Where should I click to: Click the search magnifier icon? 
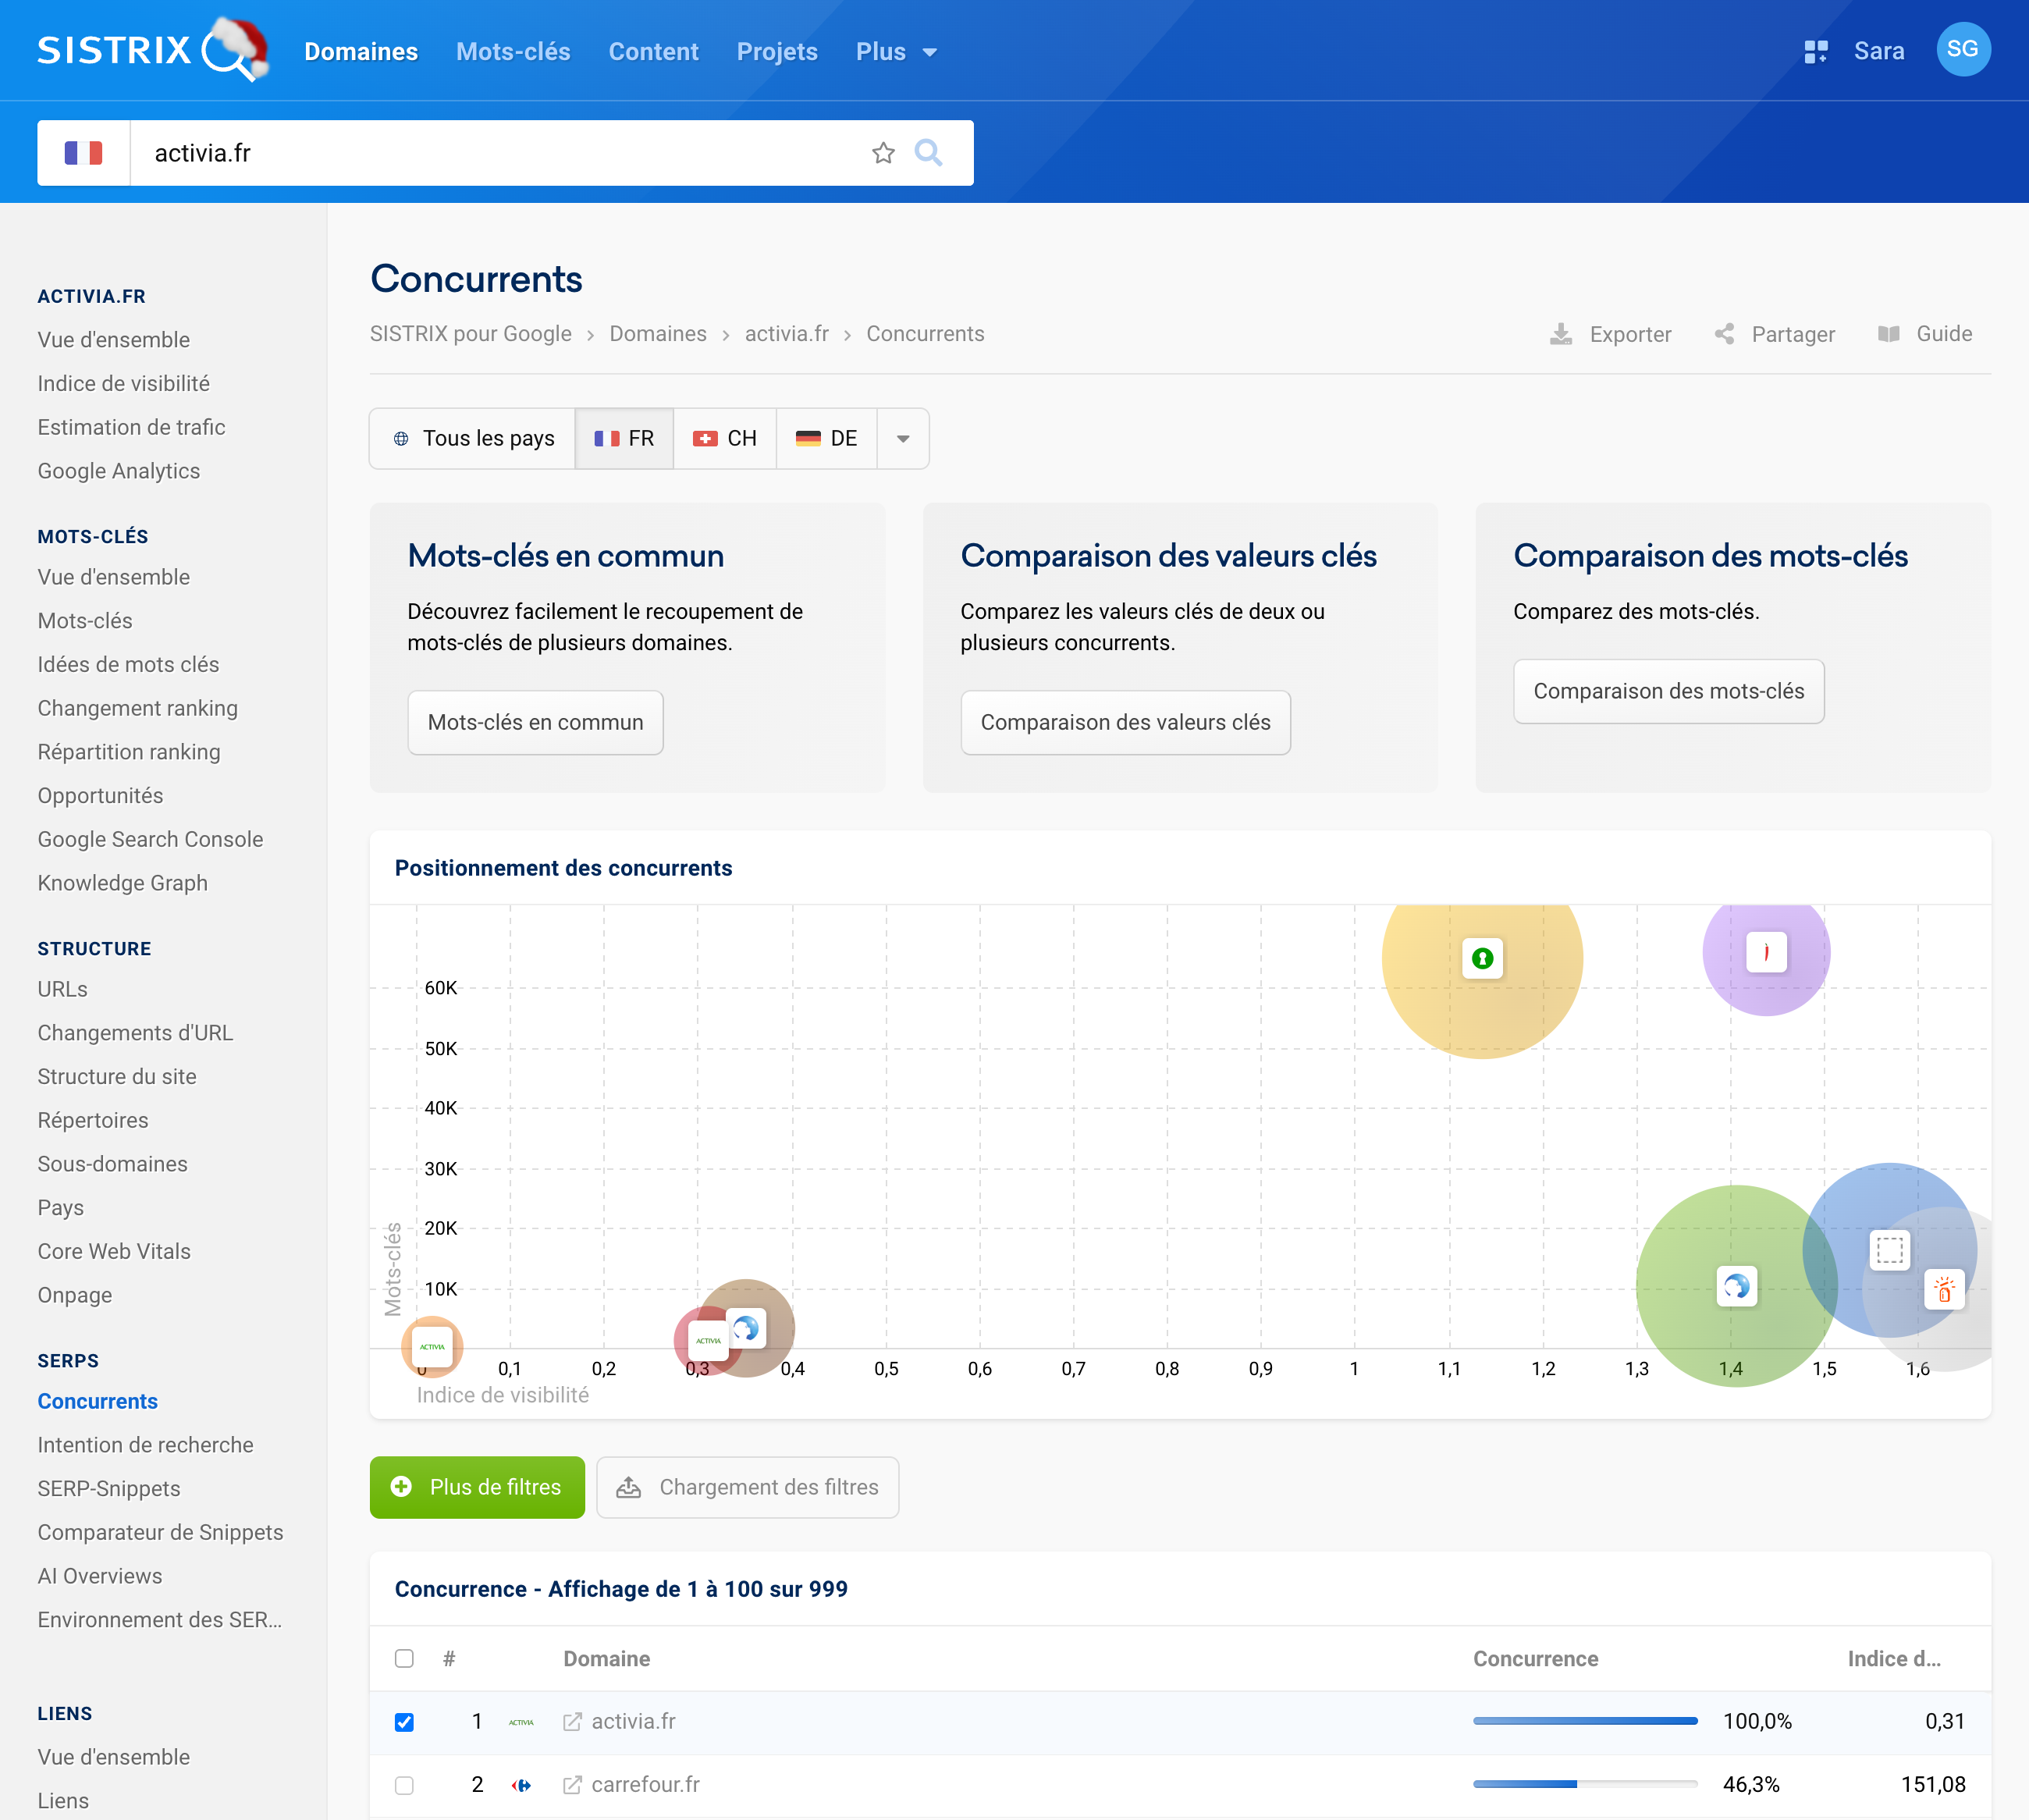(929, 153)
